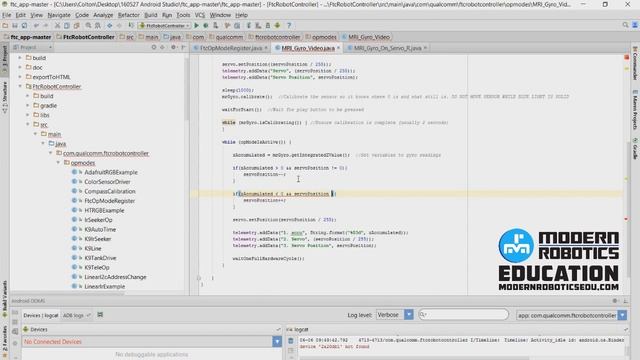
Task: Expand the build folder
Action: tap(20, 58)
